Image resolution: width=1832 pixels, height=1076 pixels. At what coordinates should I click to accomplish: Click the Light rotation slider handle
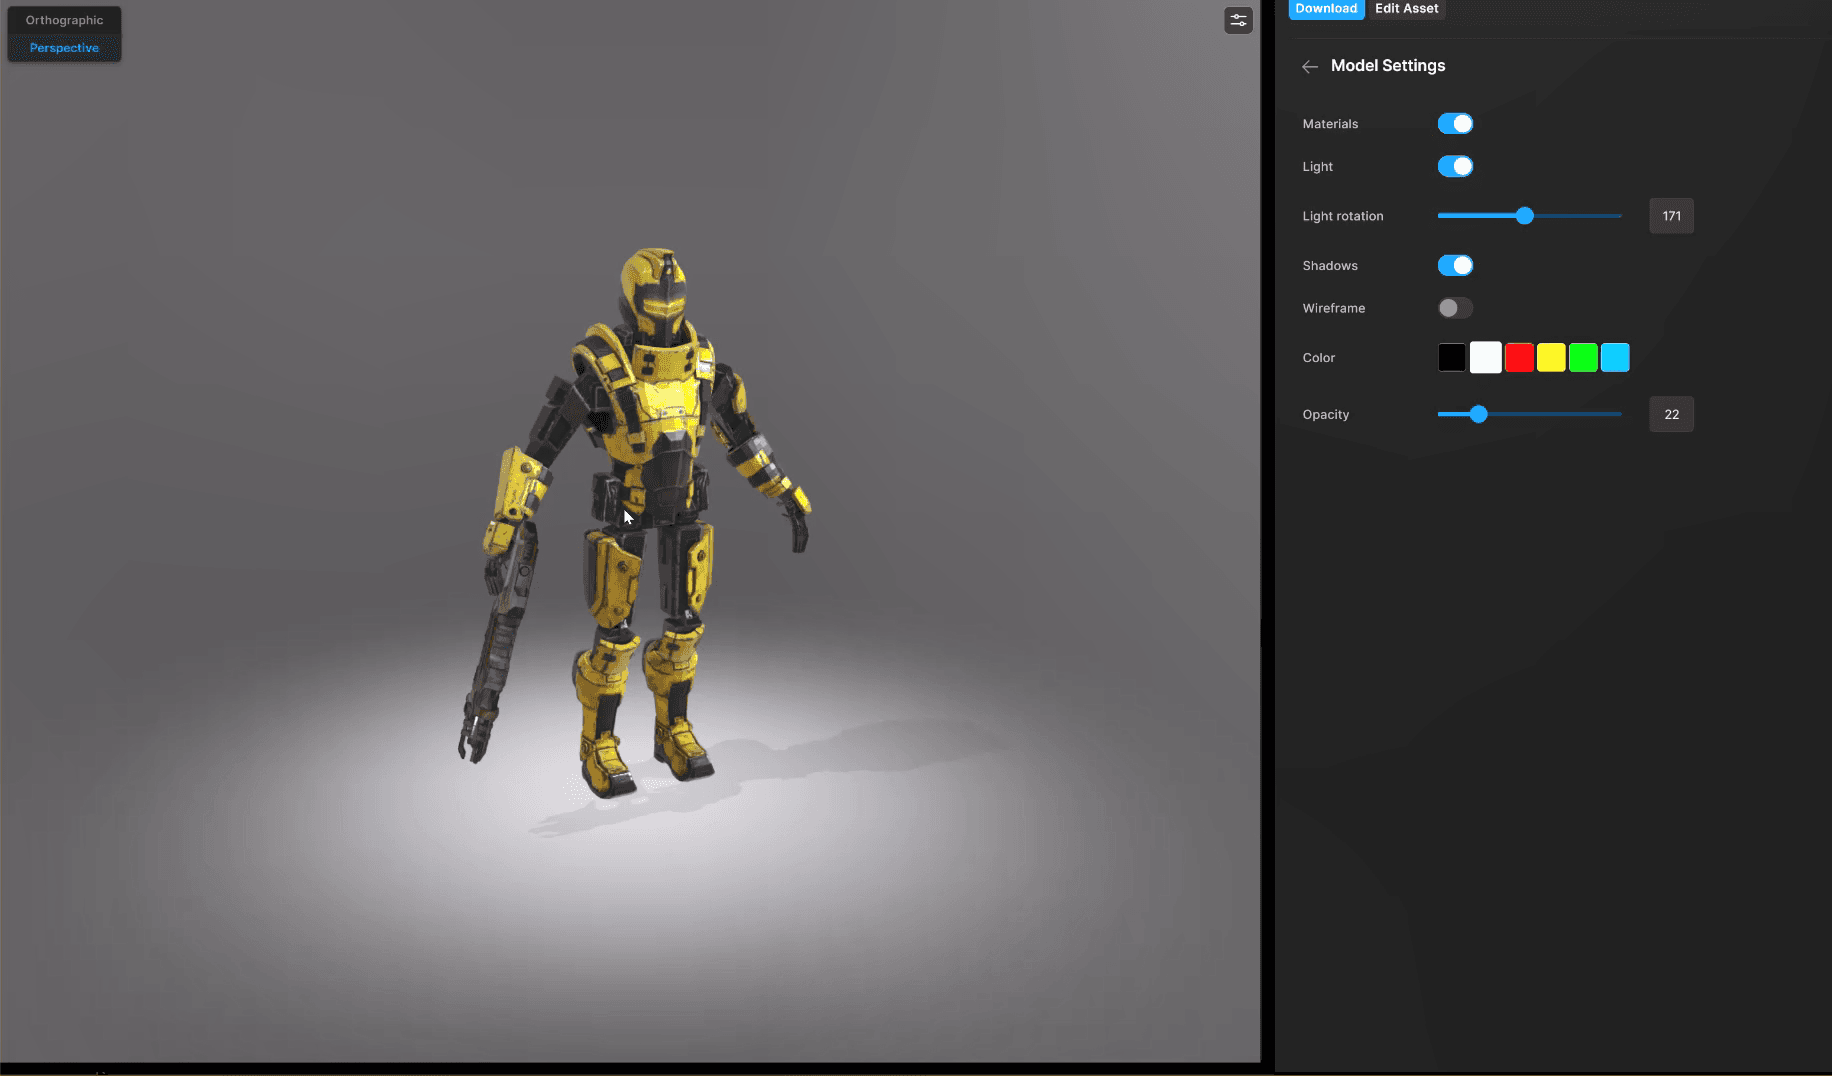pos(1524,215)
